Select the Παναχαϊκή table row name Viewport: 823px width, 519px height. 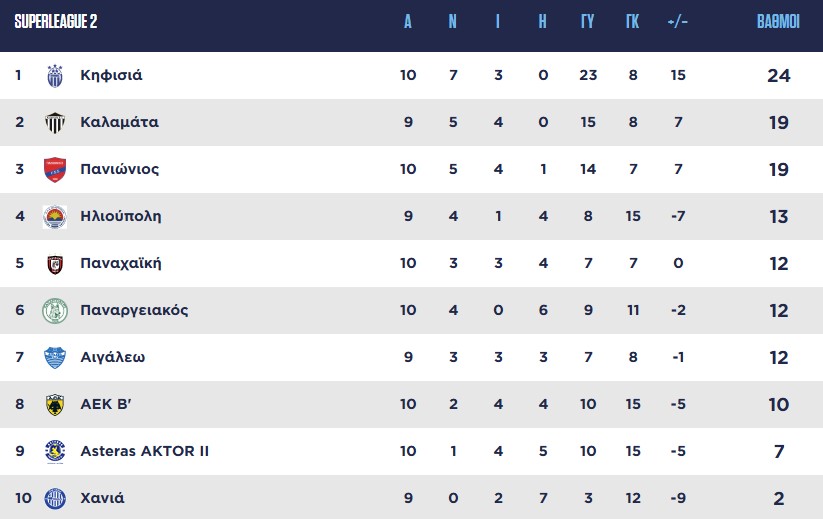tap(120, 263)
